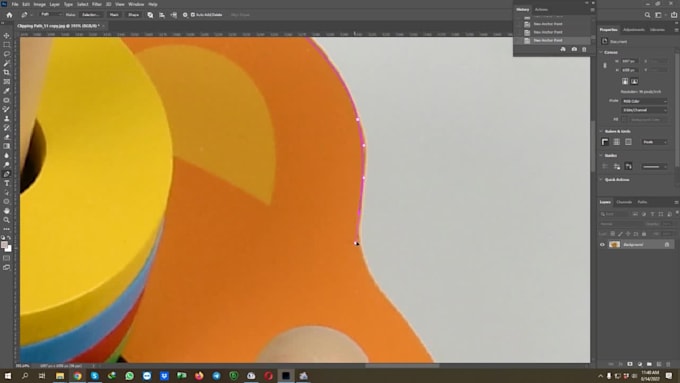Select the Hand tool

7,211
